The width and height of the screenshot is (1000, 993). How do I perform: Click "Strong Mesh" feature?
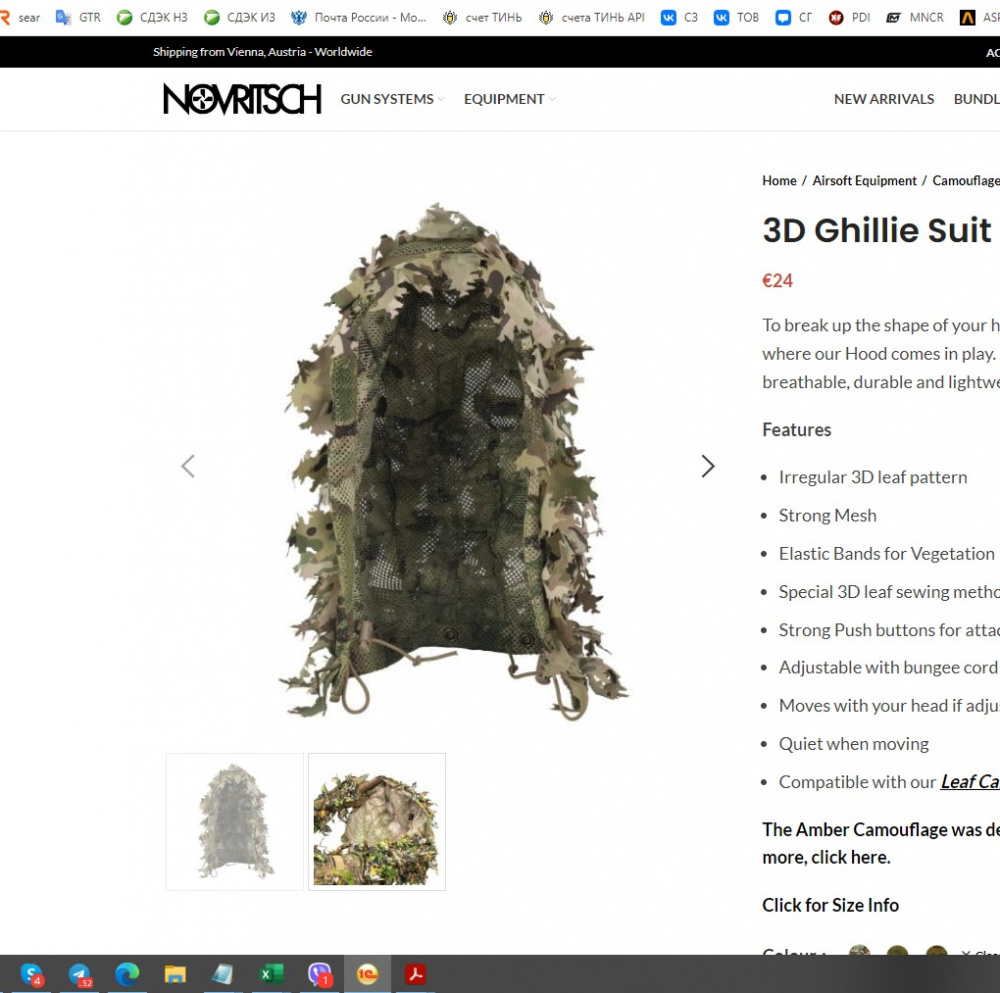pyautogui.click(x=827, y=515)
